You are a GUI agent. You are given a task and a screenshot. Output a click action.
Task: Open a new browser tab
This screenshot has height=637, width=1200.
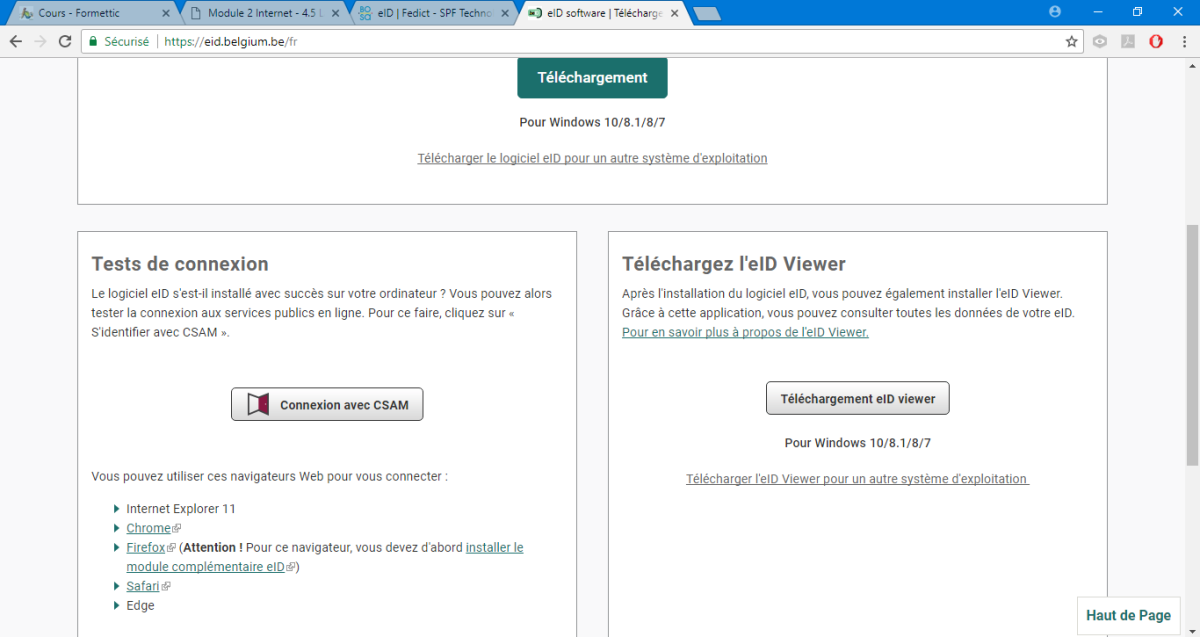(x=706, y=13)
